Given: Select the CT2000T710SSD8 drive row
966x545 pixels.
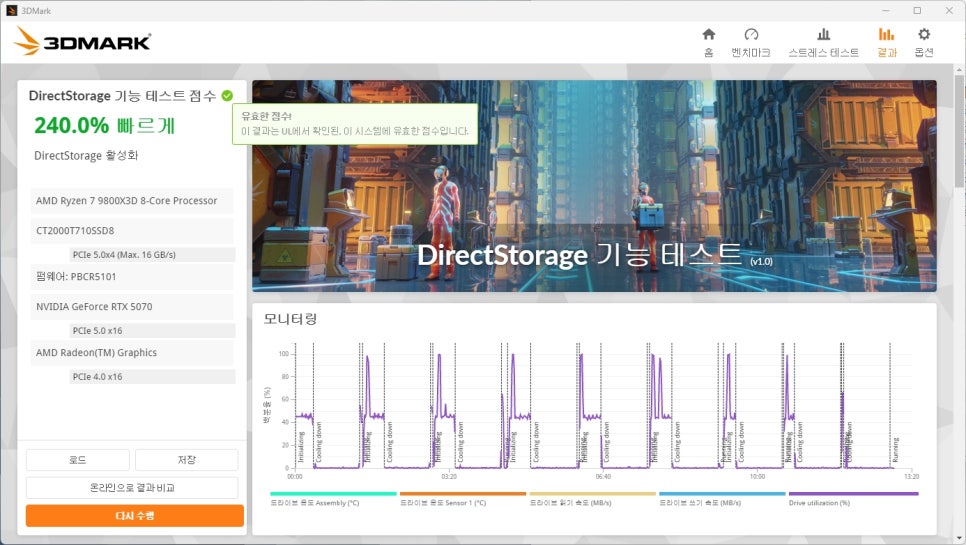Looking at the screenshot, I should (x=132, y=231).
